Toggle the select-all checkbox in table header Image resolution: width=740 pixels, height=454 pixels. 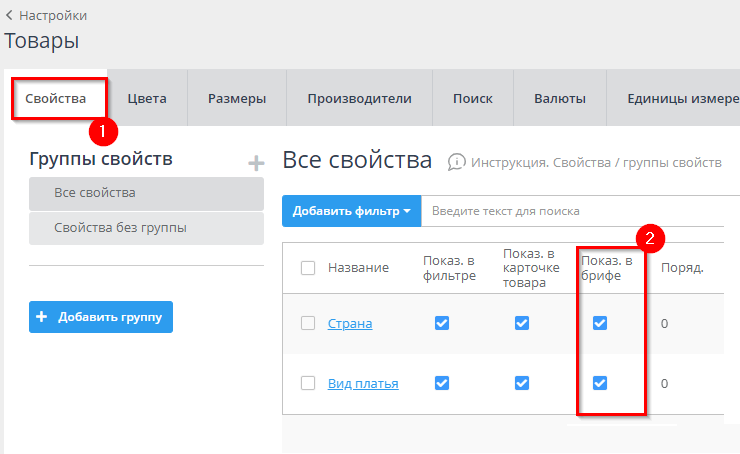coord(308,267)
